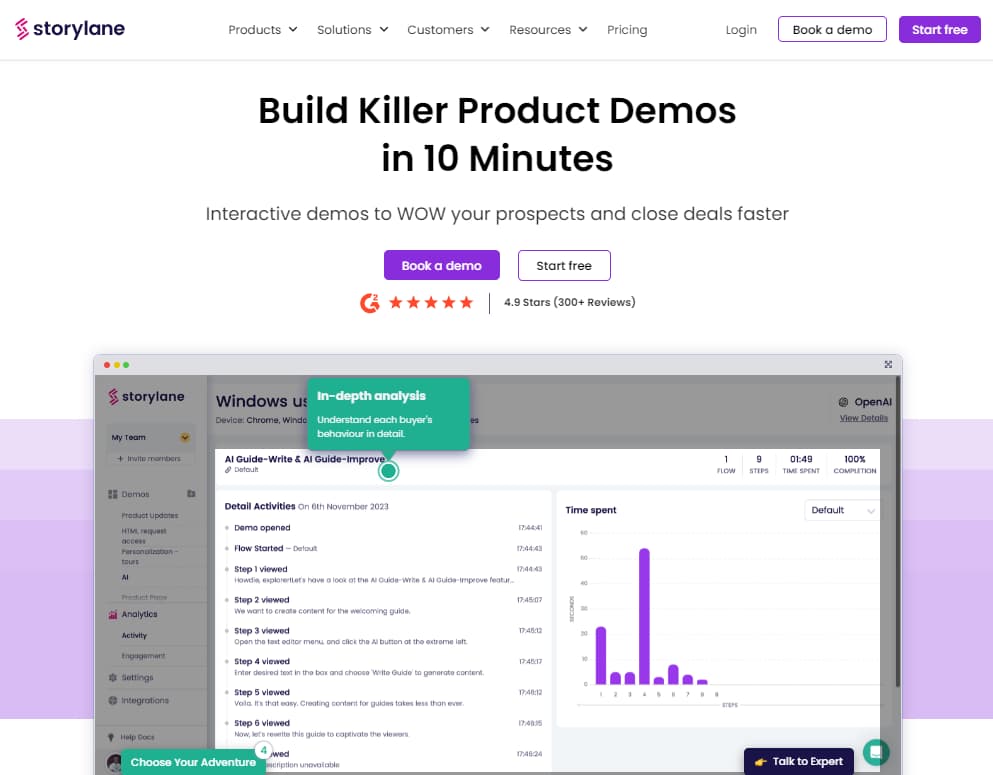Open the Default dropdown on the Time spent chart
Screen dimensions: 993x775
(841, 510)
